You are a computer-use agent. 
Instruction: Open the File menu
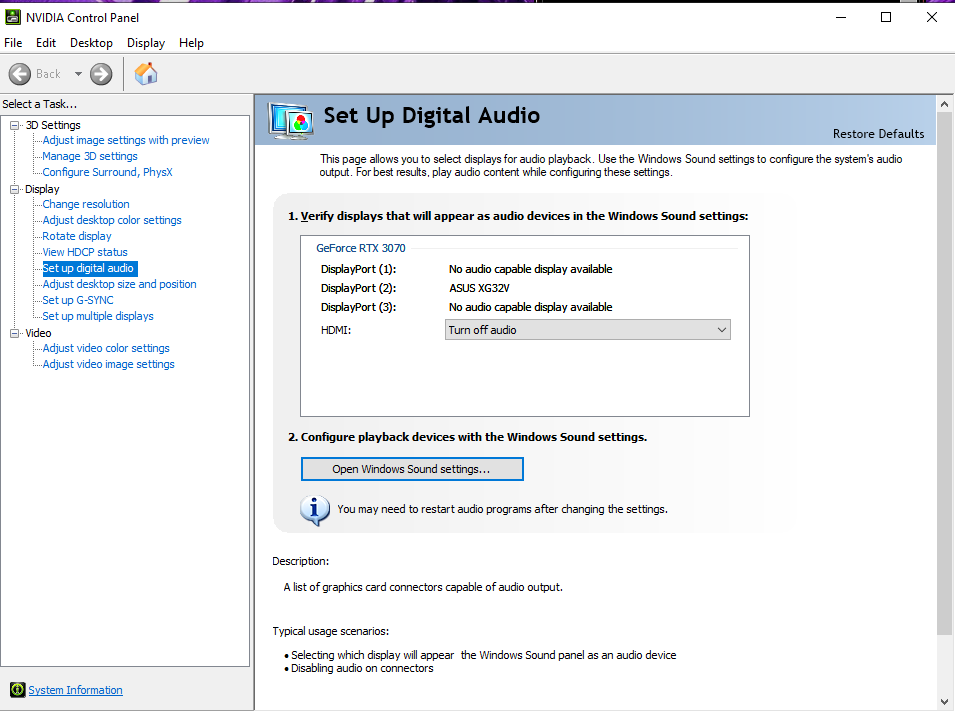click(x=13, y=43)
